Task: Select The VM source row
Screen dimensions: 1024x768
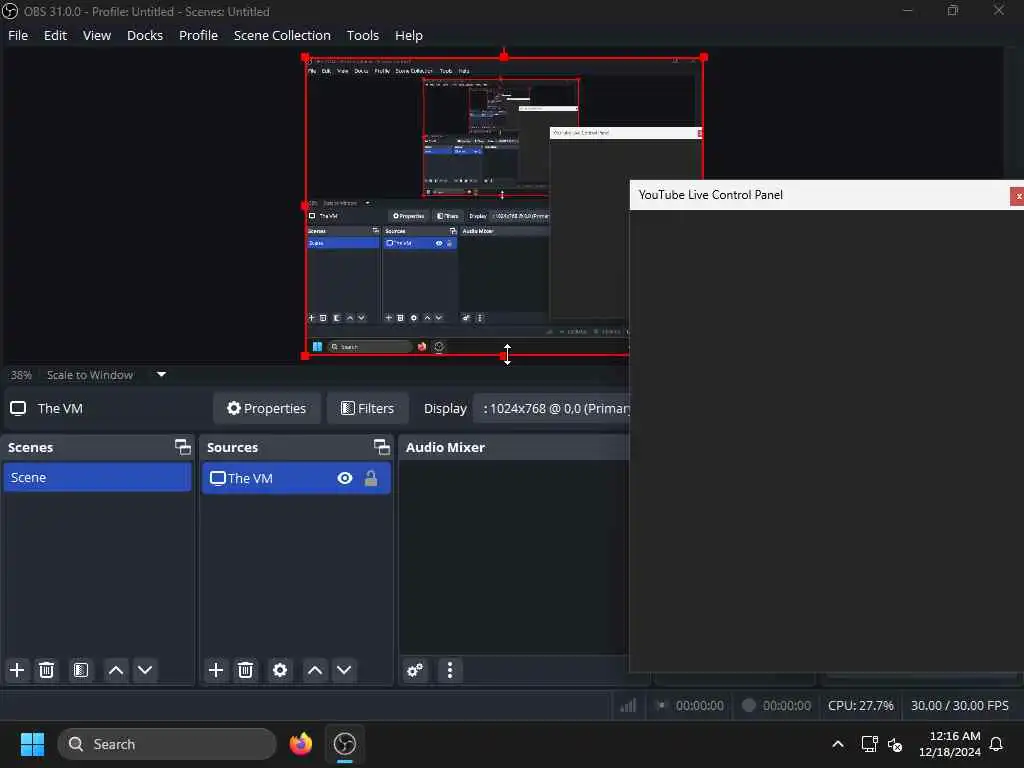Action: click(x=296, y=478)
